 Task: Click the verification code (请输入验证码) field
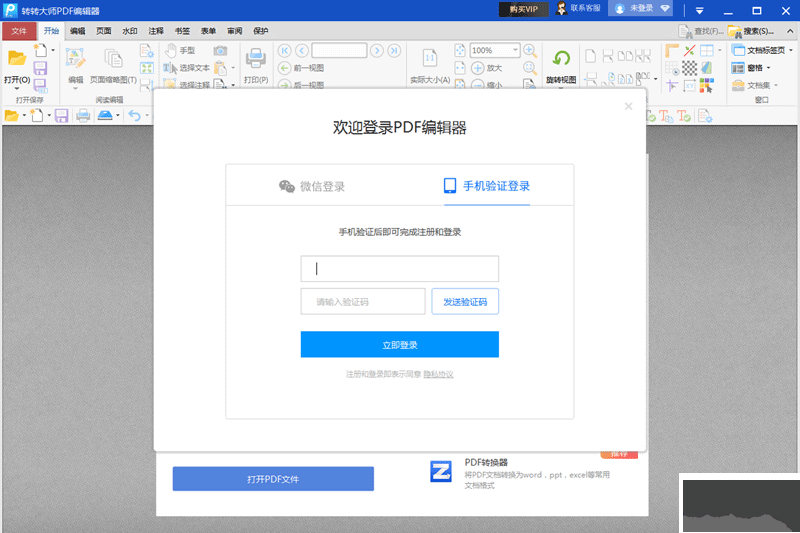(x=363, y=301)
